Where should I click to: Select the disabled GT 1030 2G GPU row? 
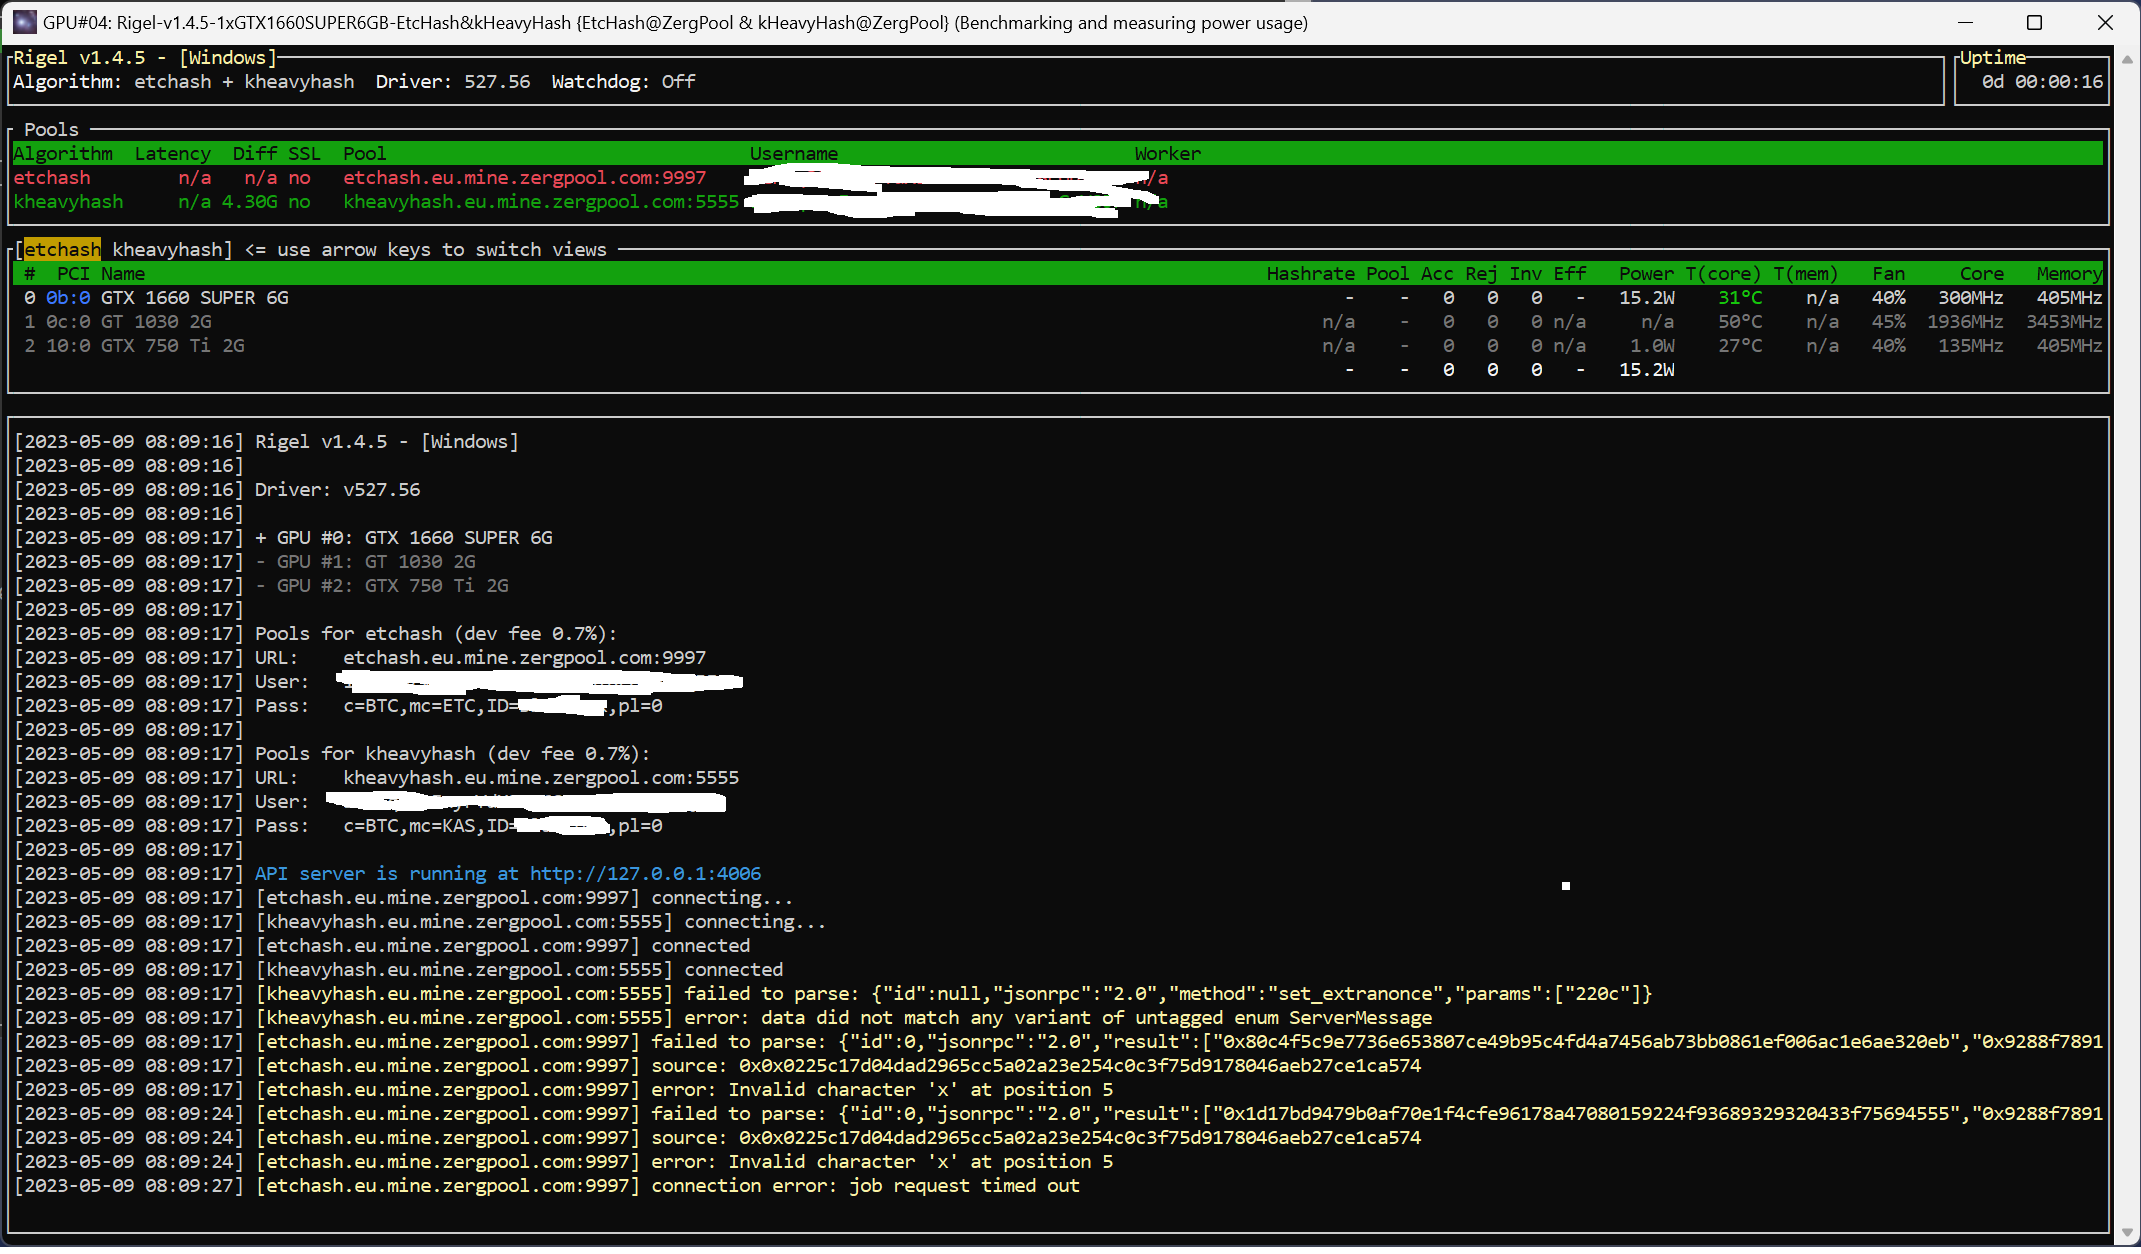160,321
